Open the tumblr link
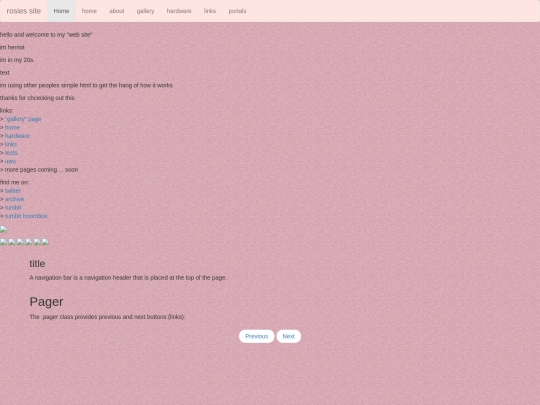 13,208
